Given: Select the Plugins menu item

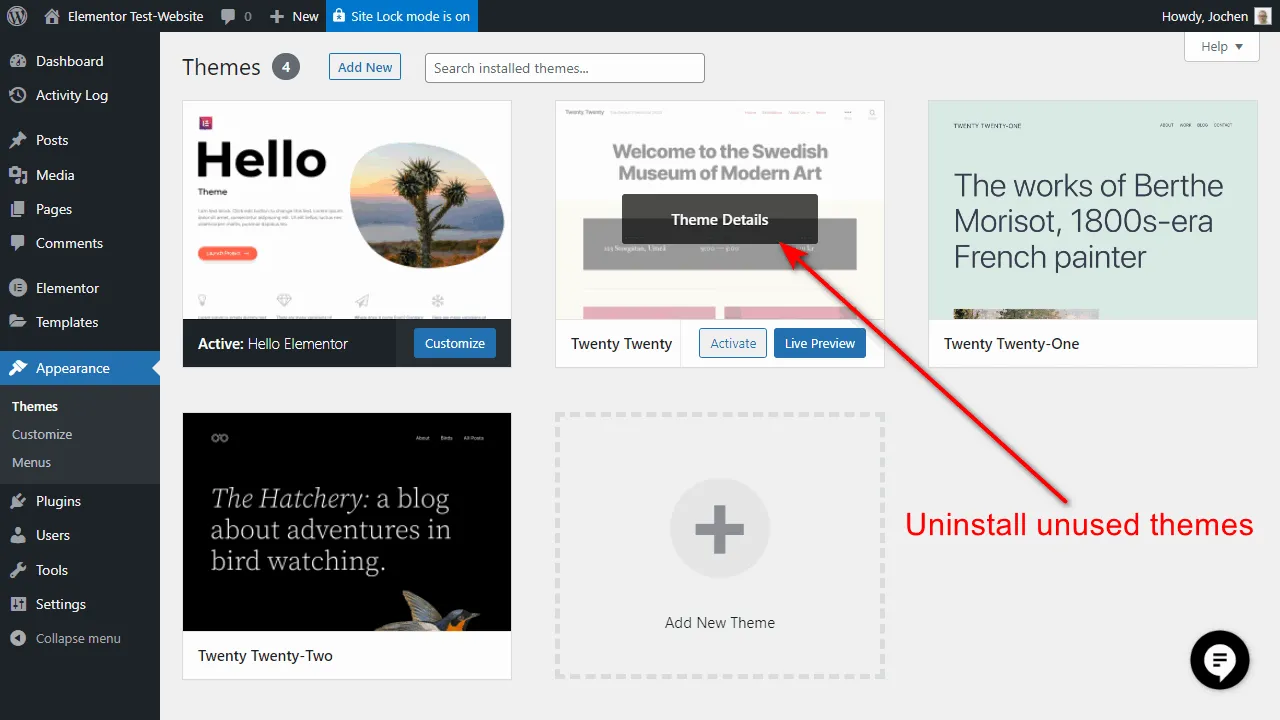Looking at the screenshot, I should pos(80,501).
